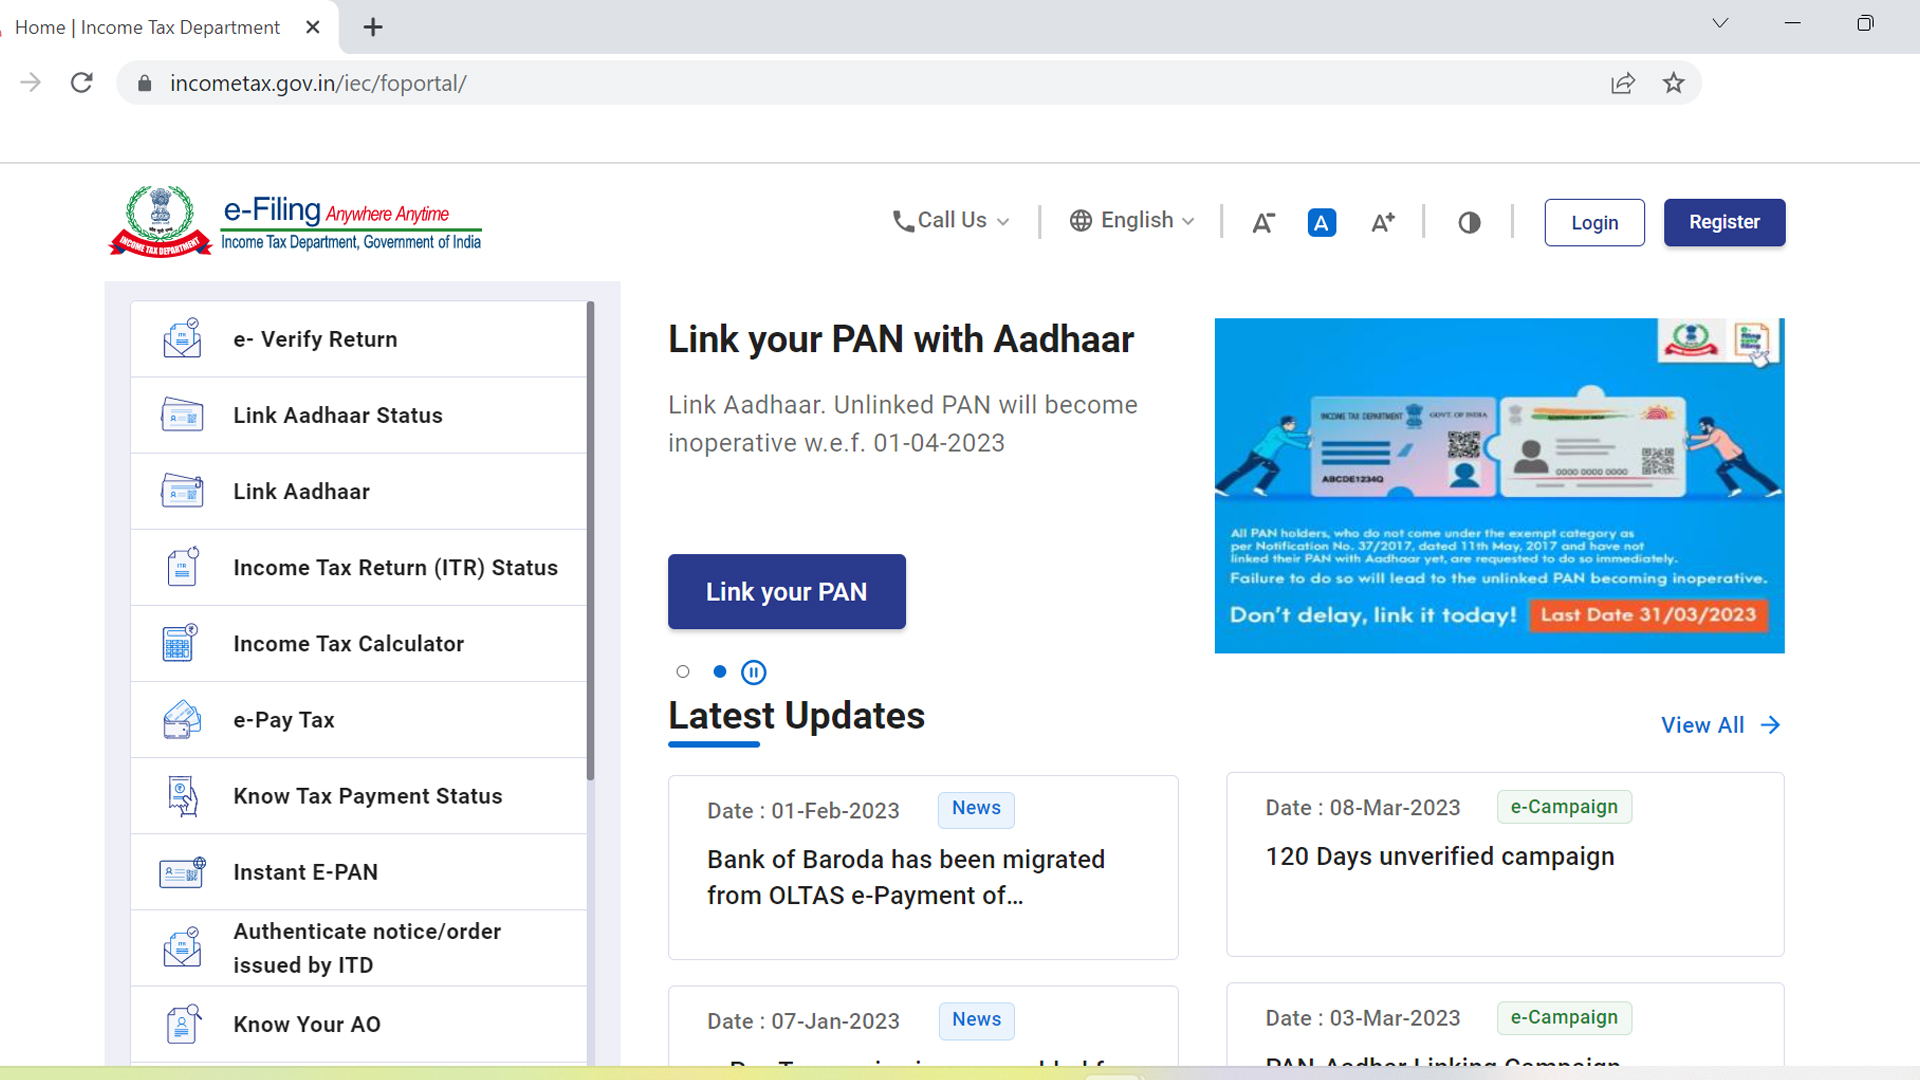Click the Link your PAN button
This screenshot has height=1080, width=1920.
tap(787, 591)
